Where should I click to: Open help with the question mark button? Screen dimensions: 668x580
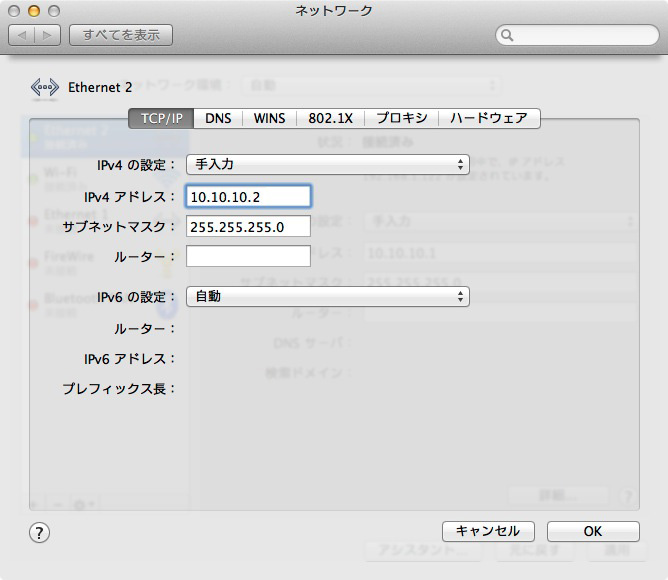point(39,532)
